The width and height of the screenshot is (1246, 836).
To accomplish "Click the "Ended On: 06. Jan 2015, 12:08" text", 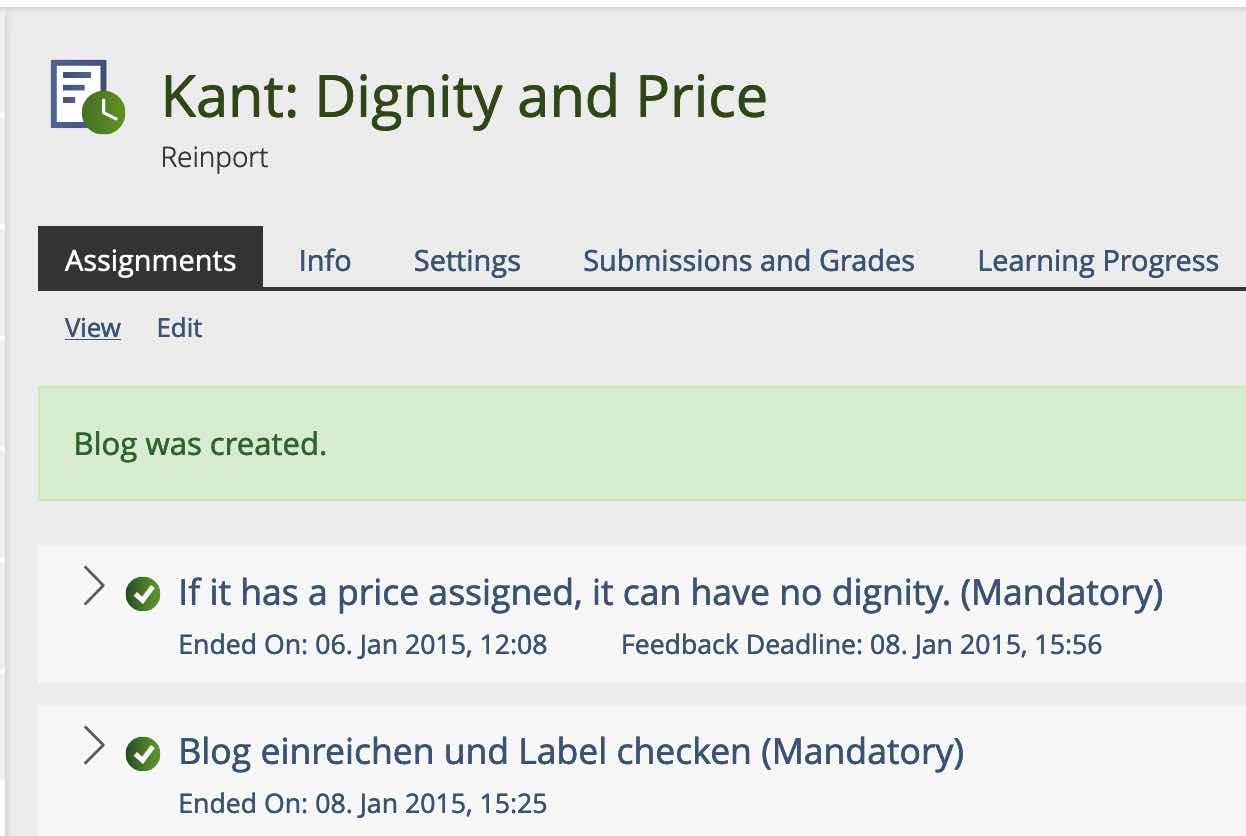I will tap(363, 645).
